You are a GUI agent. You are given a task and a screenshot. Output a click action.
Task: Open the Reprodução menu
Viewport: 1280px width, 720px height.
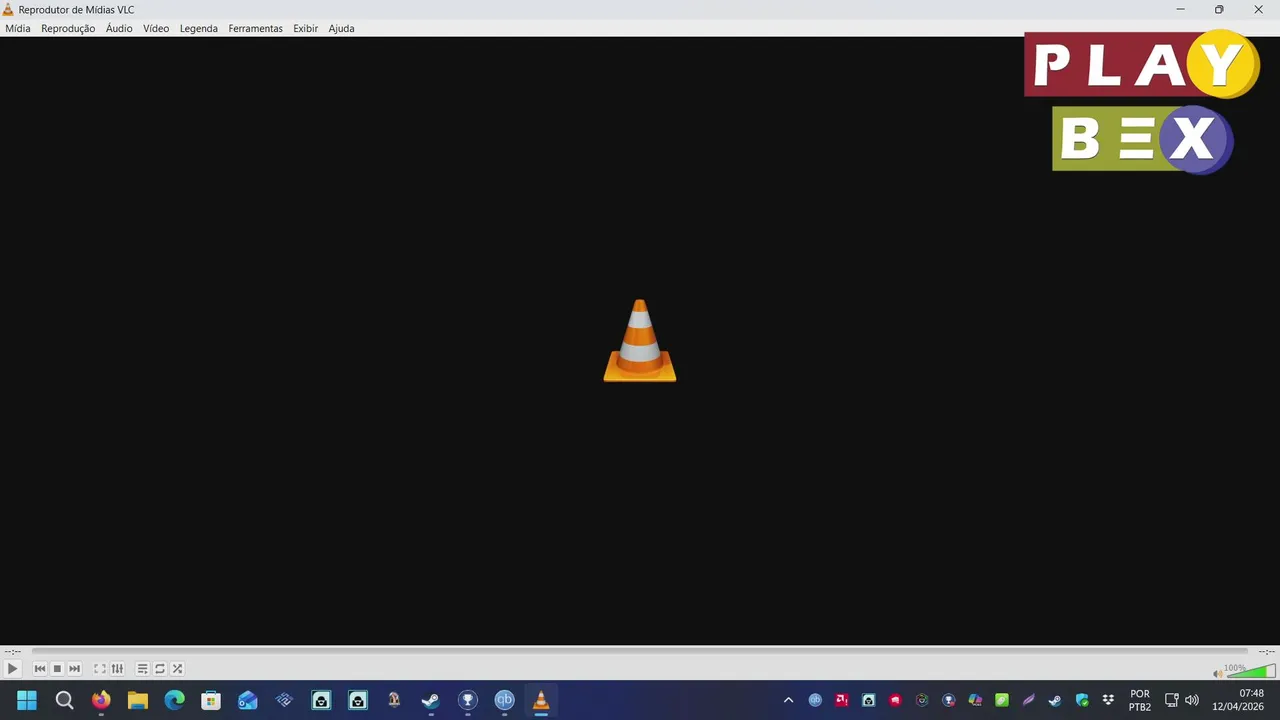click(68, 28)
